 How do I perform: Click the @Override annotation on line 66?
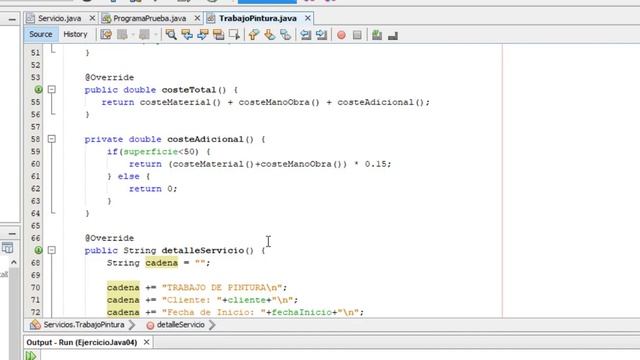click(x=109, y=238)
